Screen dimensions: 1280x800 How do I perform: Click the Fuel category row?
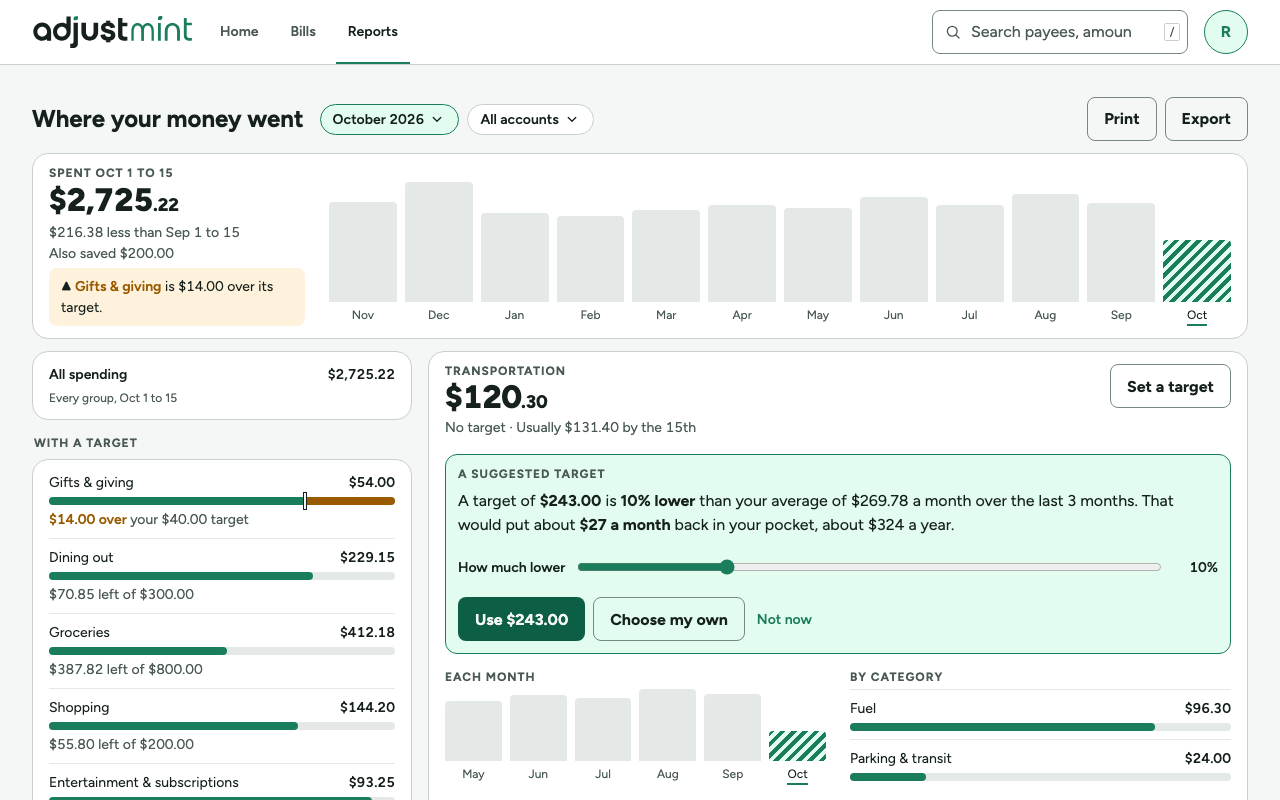coord(1040,714)
